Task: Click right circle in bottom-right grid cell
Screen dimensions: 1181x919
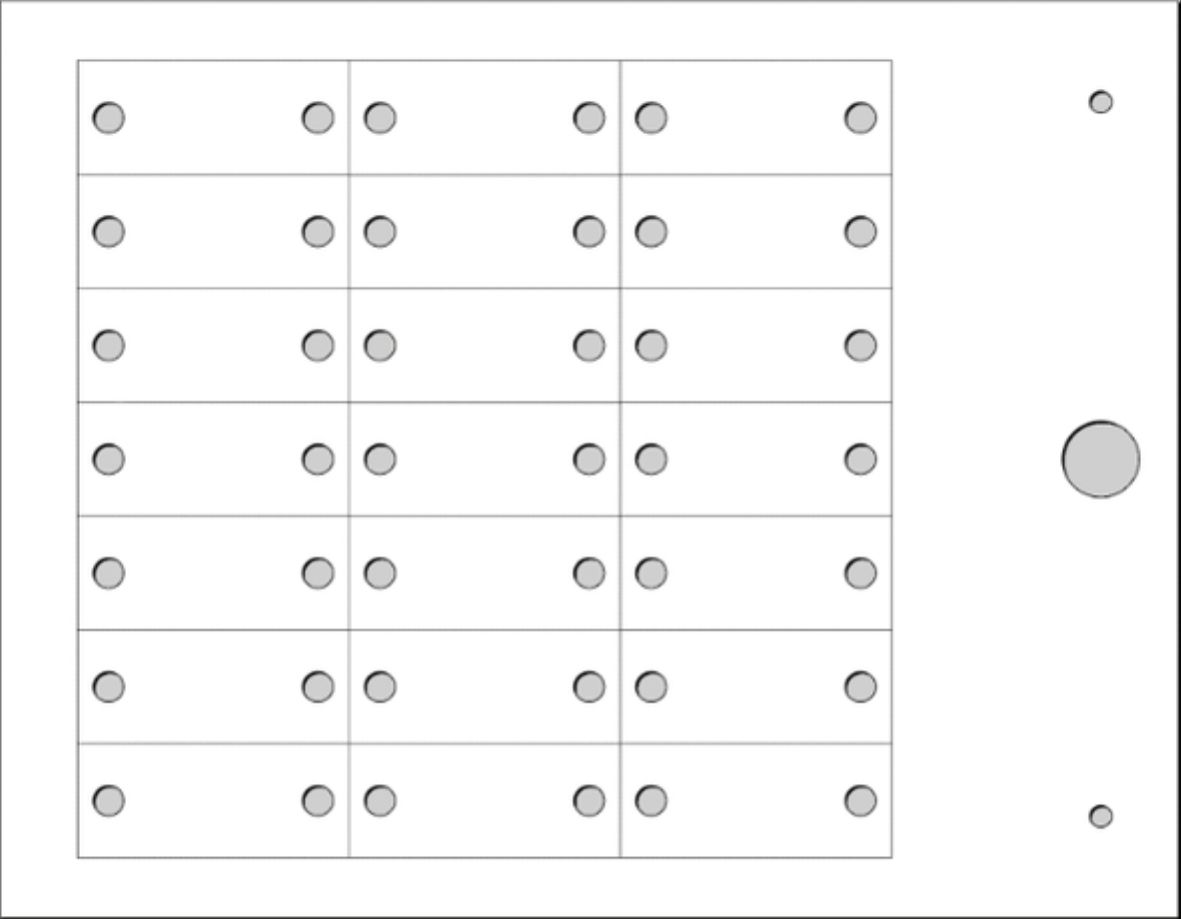Action: pyautogui.click(x=860, y=801)
